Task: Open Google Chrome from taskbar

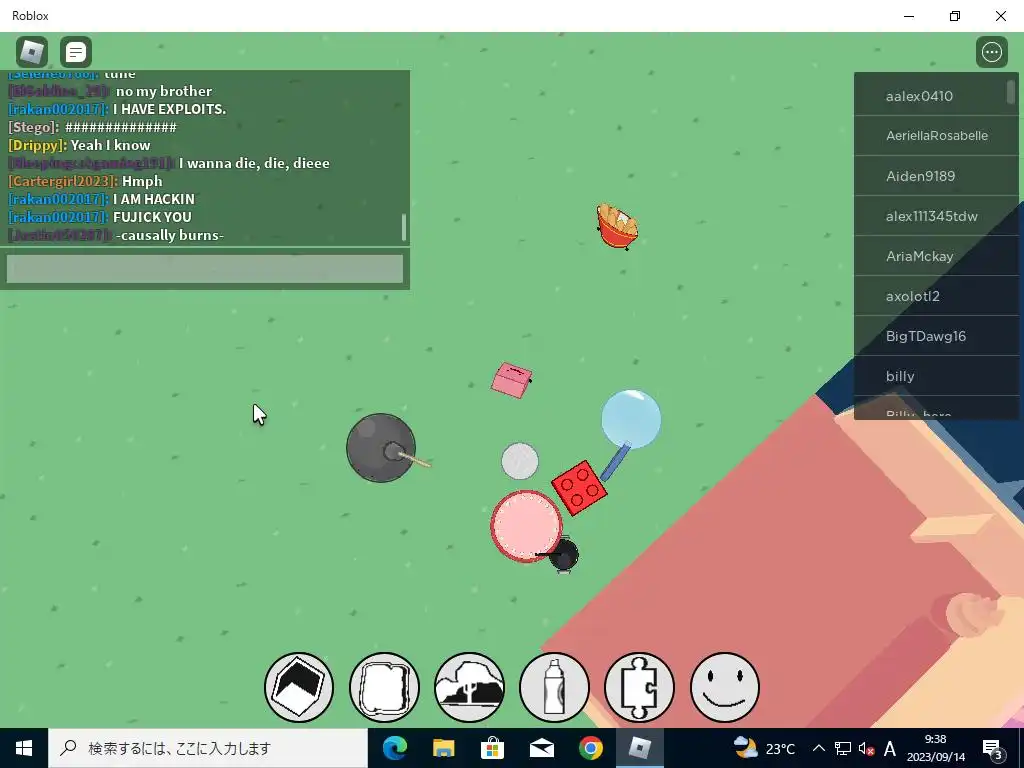Action: click(x=591, y=748)
